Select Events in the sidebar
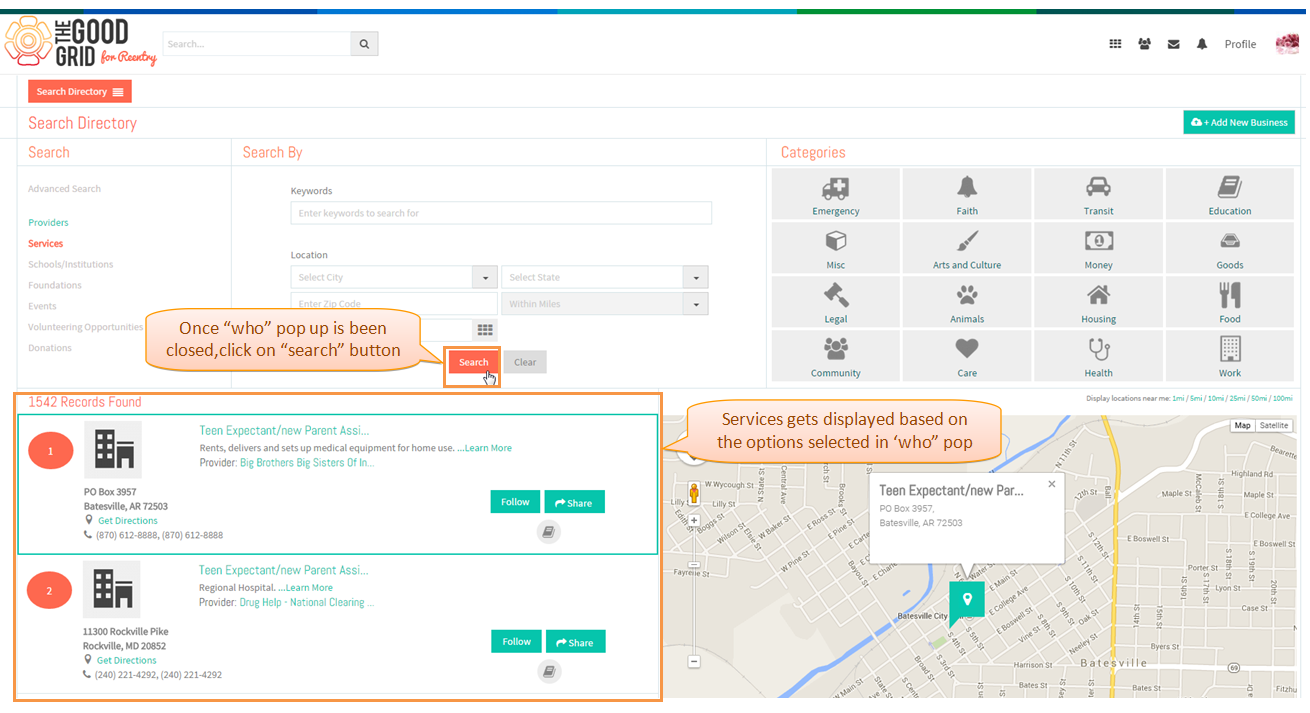Viewport: 1310px width, 713px height. [x=42, y=307]
